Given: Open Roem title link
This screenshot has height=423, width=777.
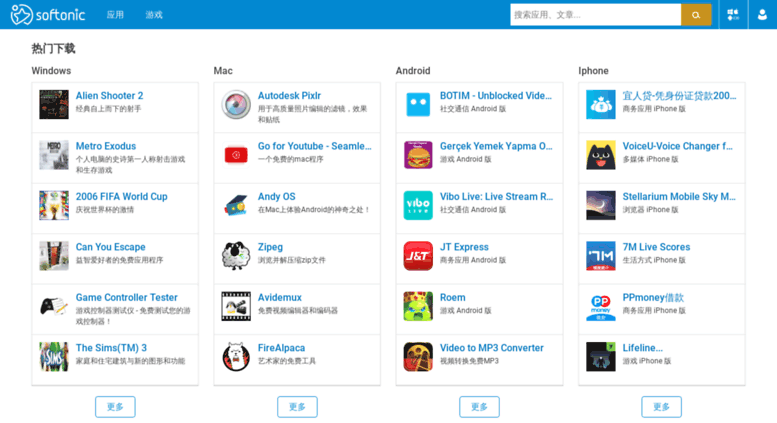Looking at the screenshot, I should [452, 298].
